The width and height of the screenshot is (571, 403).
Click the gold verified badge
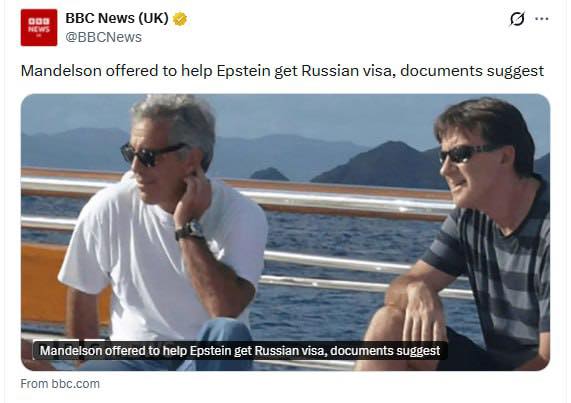pos(180,19)
